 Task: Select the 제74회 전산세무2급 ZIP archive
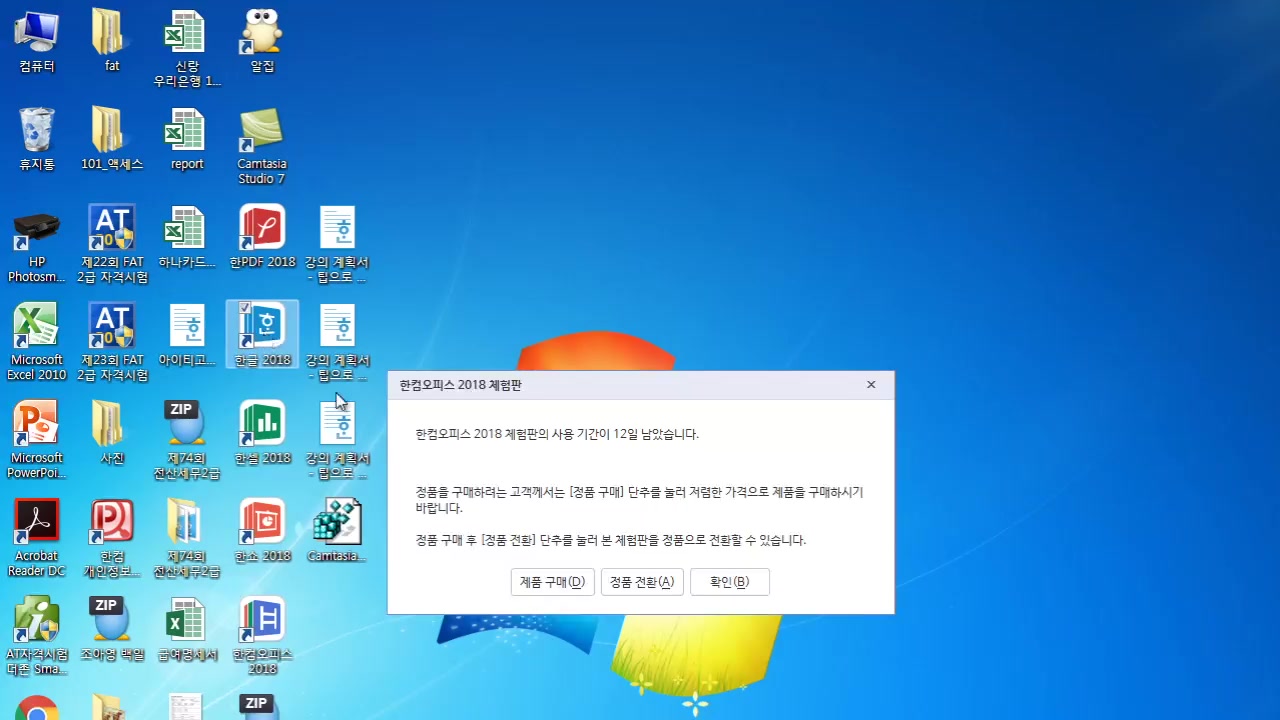tap(185, 423)
